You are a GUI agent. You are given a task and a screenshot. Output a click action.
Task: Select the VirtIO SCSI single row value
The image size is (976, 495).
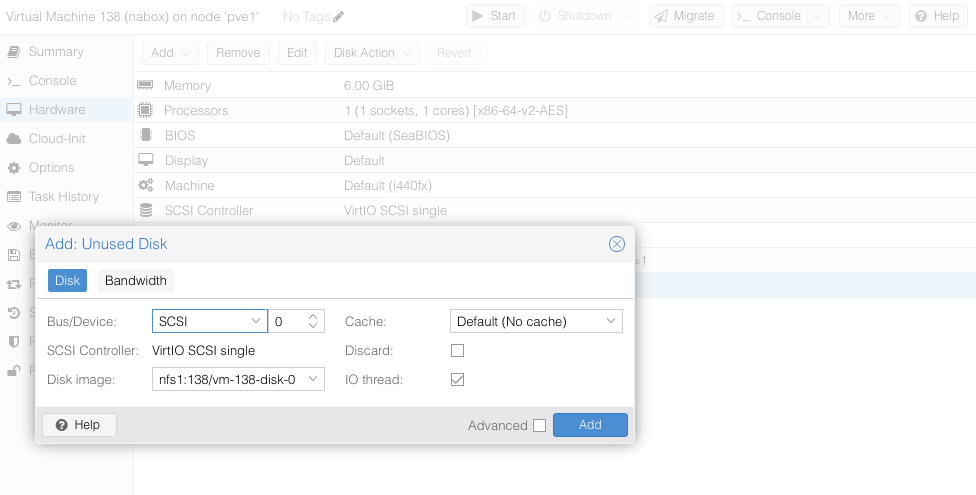[x=395, y=210]
